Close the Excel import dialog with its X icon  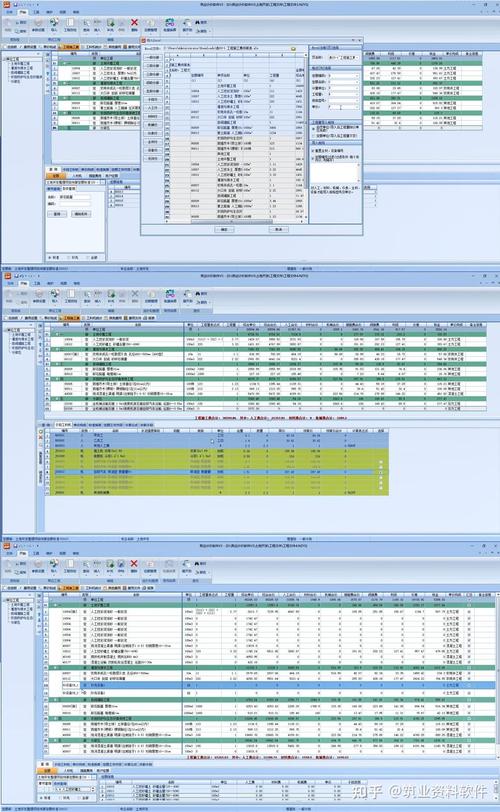[x=359, y=40]
